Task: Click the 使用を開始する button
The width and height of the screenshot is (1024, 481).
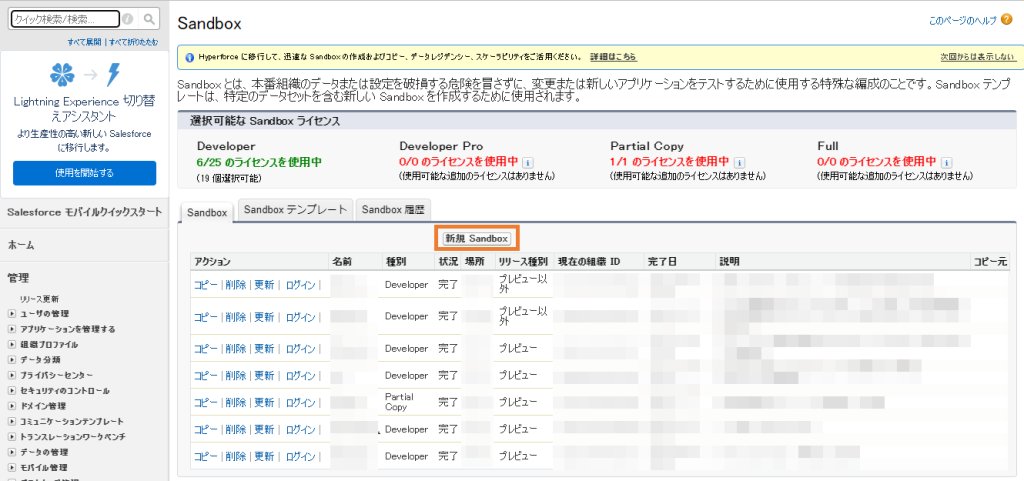Action: click(x=84, y=173)
